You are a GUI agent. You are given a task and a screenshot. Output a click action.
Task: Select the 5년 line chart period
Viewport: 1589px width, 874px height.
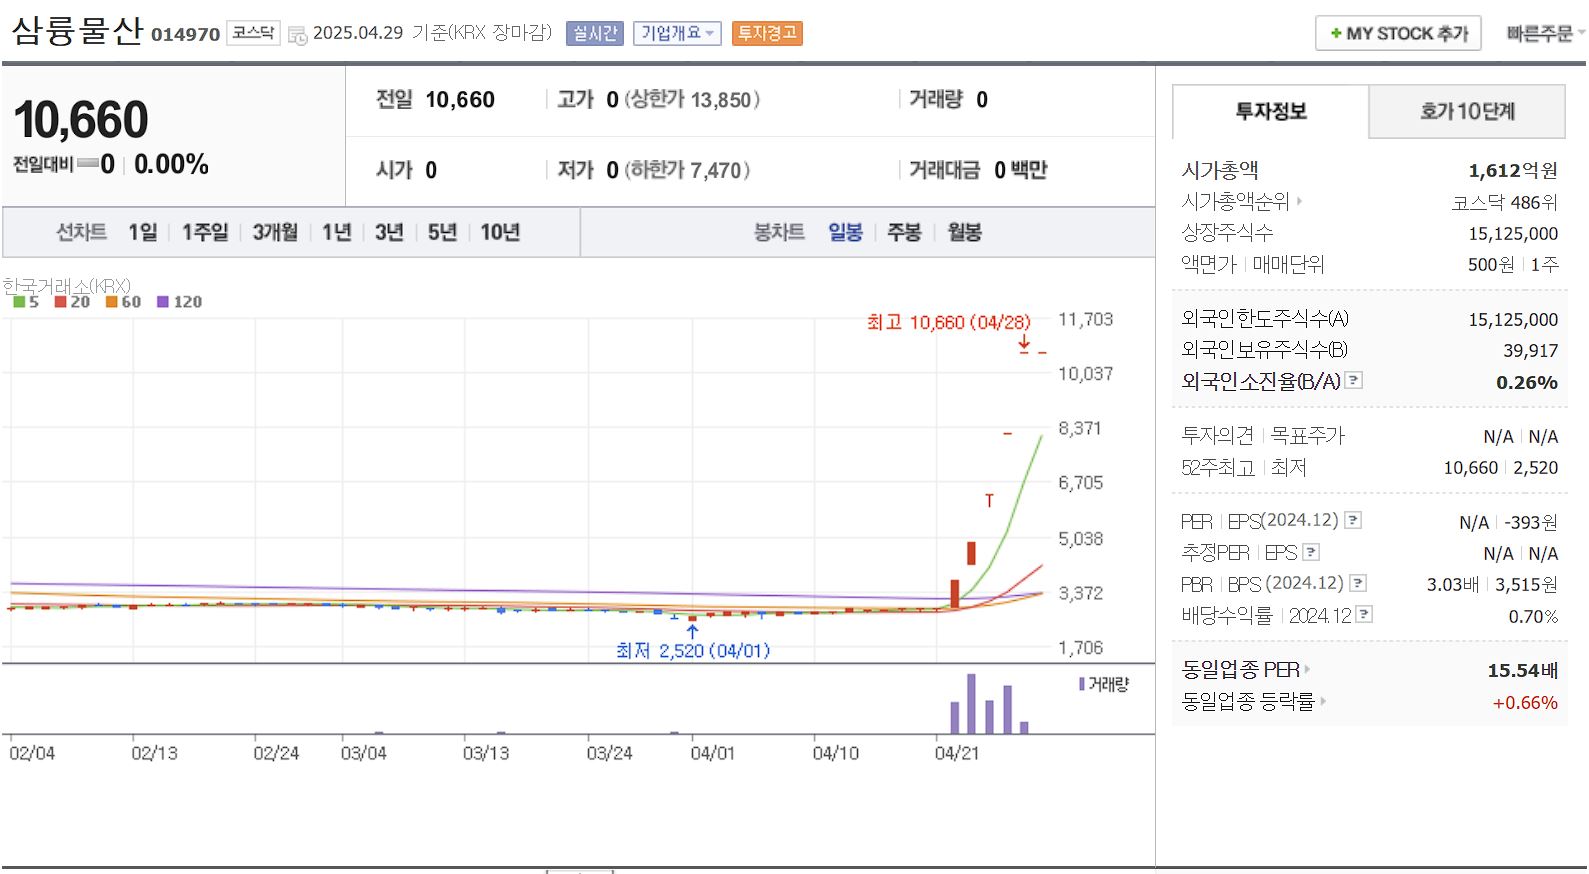[x=442, y=232]
